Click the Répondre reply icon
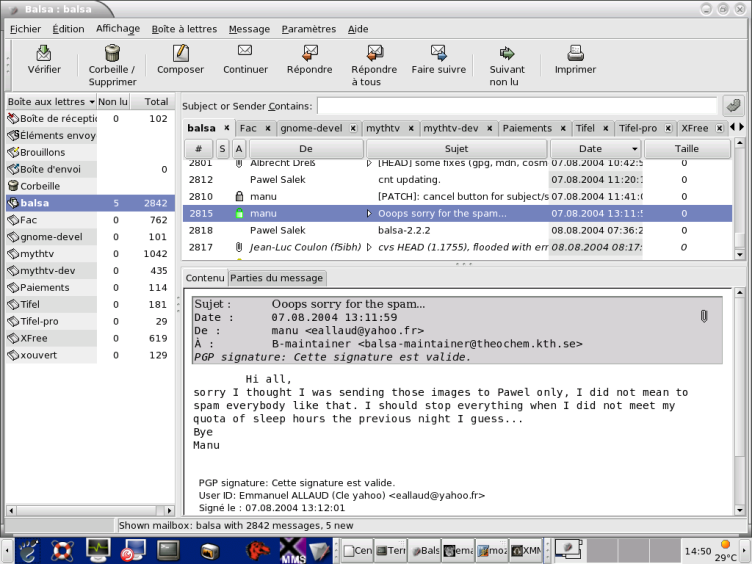Viewport: 752px width, 564px height. click(309, 53)
